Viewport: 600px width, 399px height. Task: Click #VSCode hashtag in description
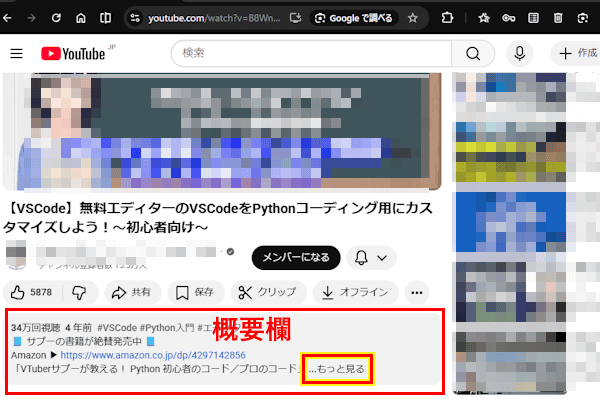point(117,328)
